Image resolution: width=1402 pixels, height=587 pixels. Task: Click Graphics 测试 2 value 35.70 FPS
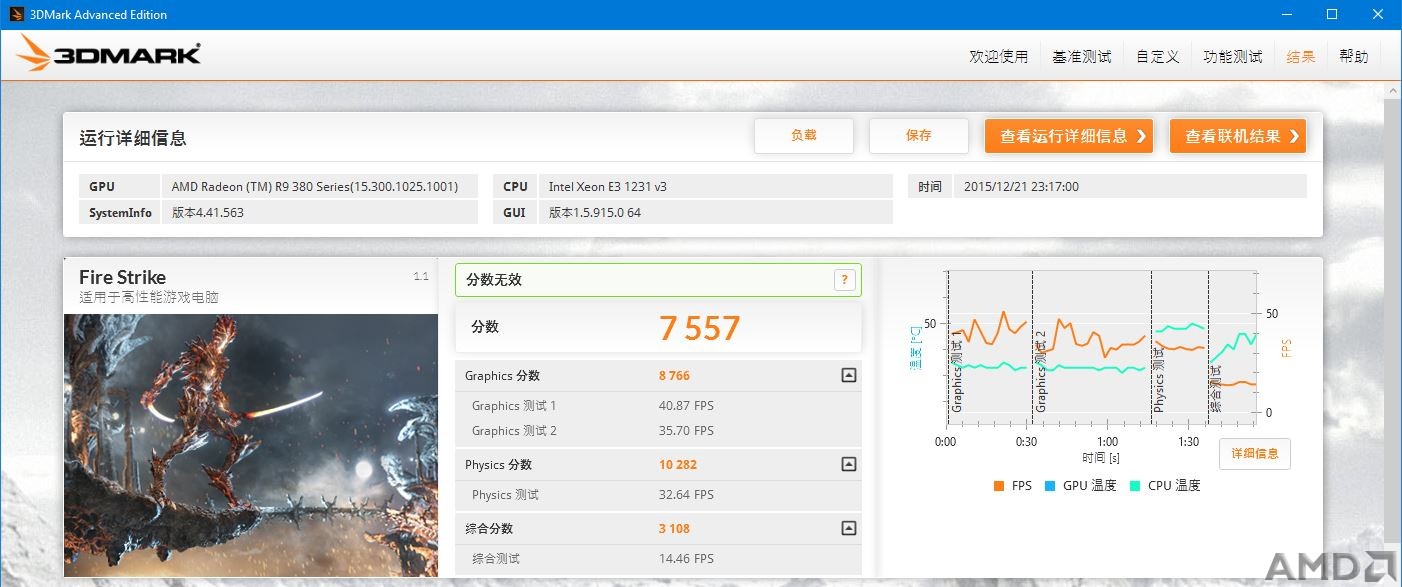coord(686,431)
